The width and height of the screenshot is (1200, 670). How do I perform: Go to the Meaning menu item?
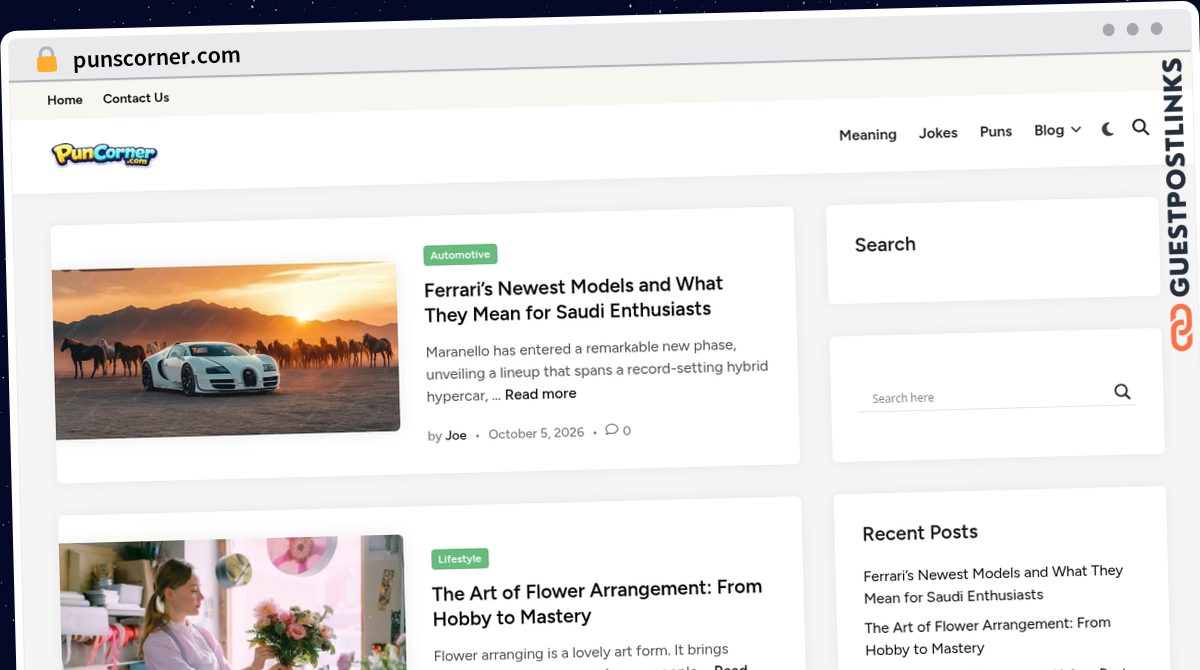(x=867, y=134)
